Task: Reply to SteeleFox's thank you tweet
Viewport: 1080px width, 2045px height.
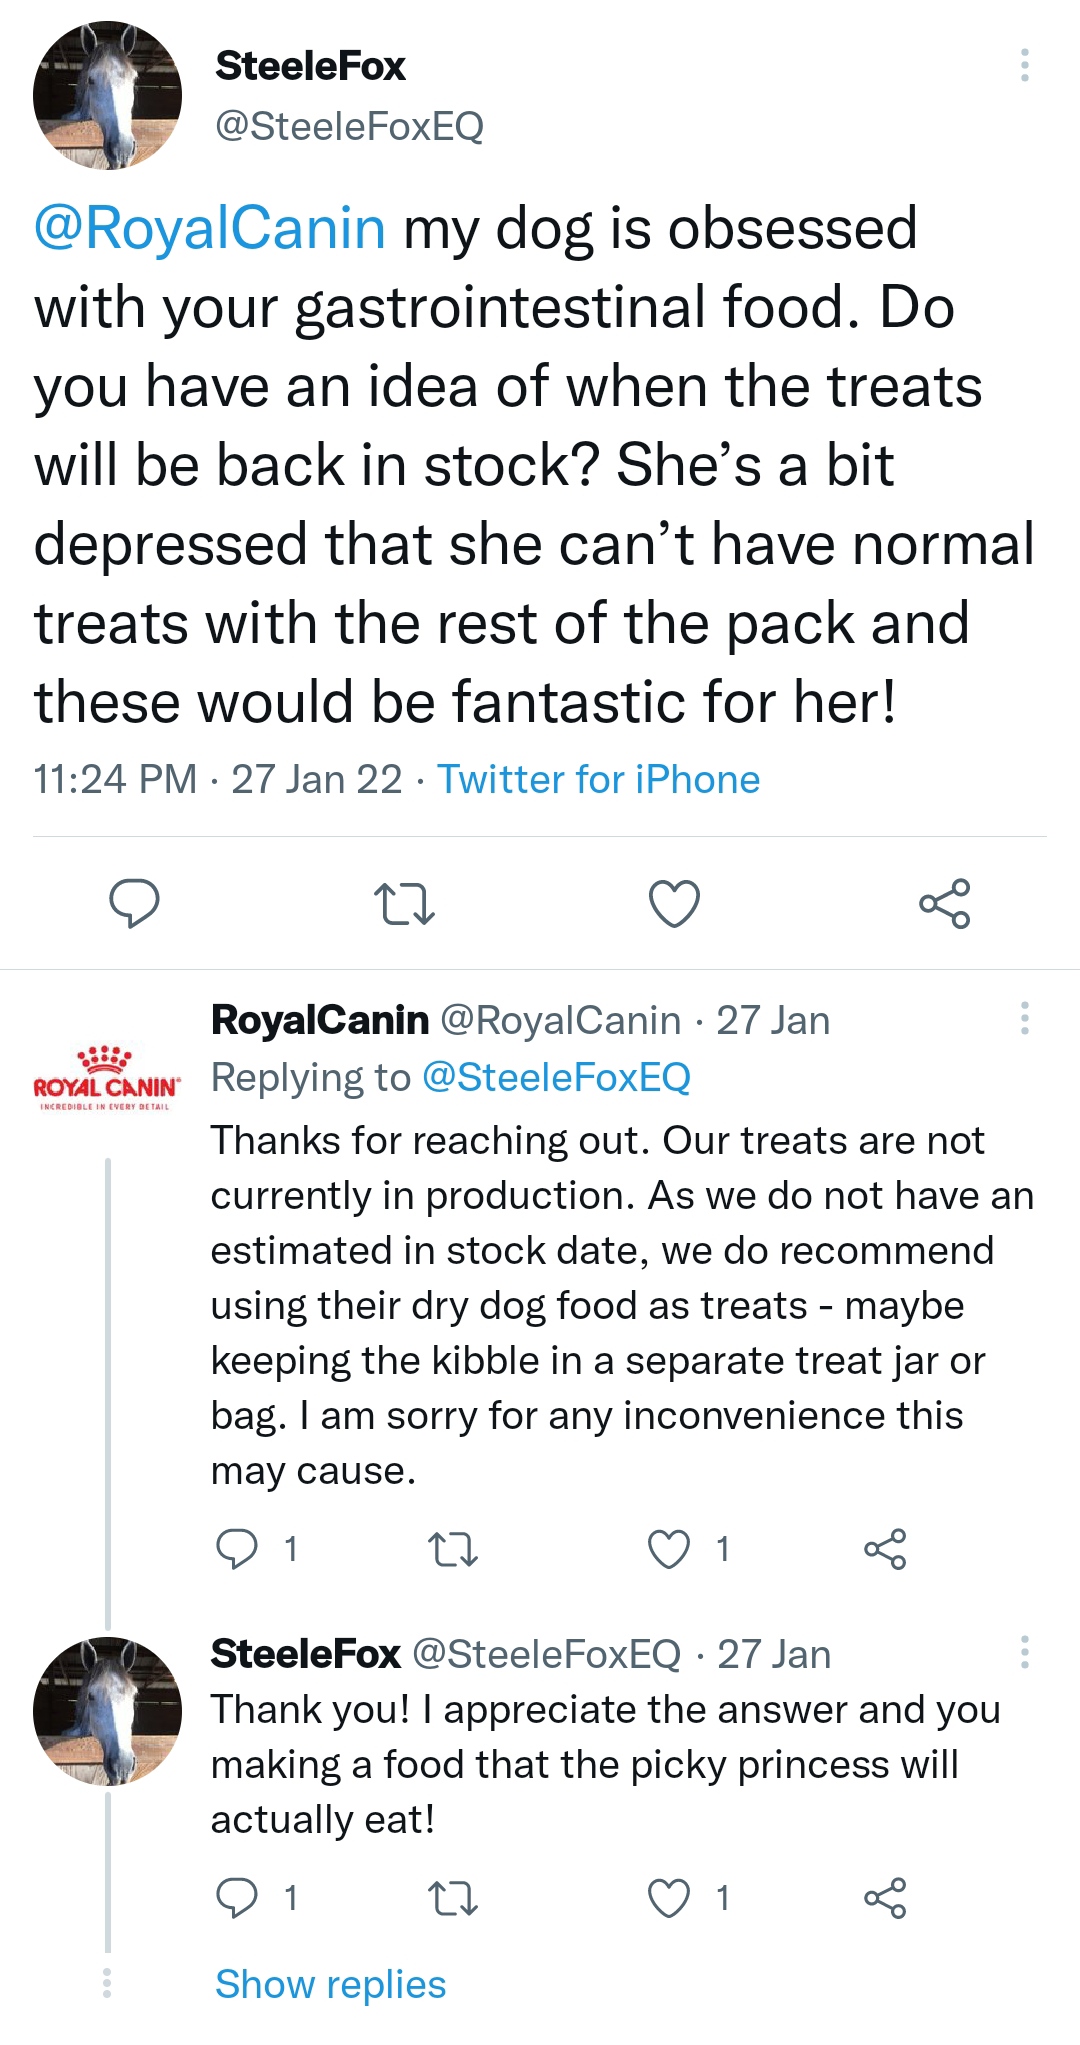Action: click(x=238, y=1898)
